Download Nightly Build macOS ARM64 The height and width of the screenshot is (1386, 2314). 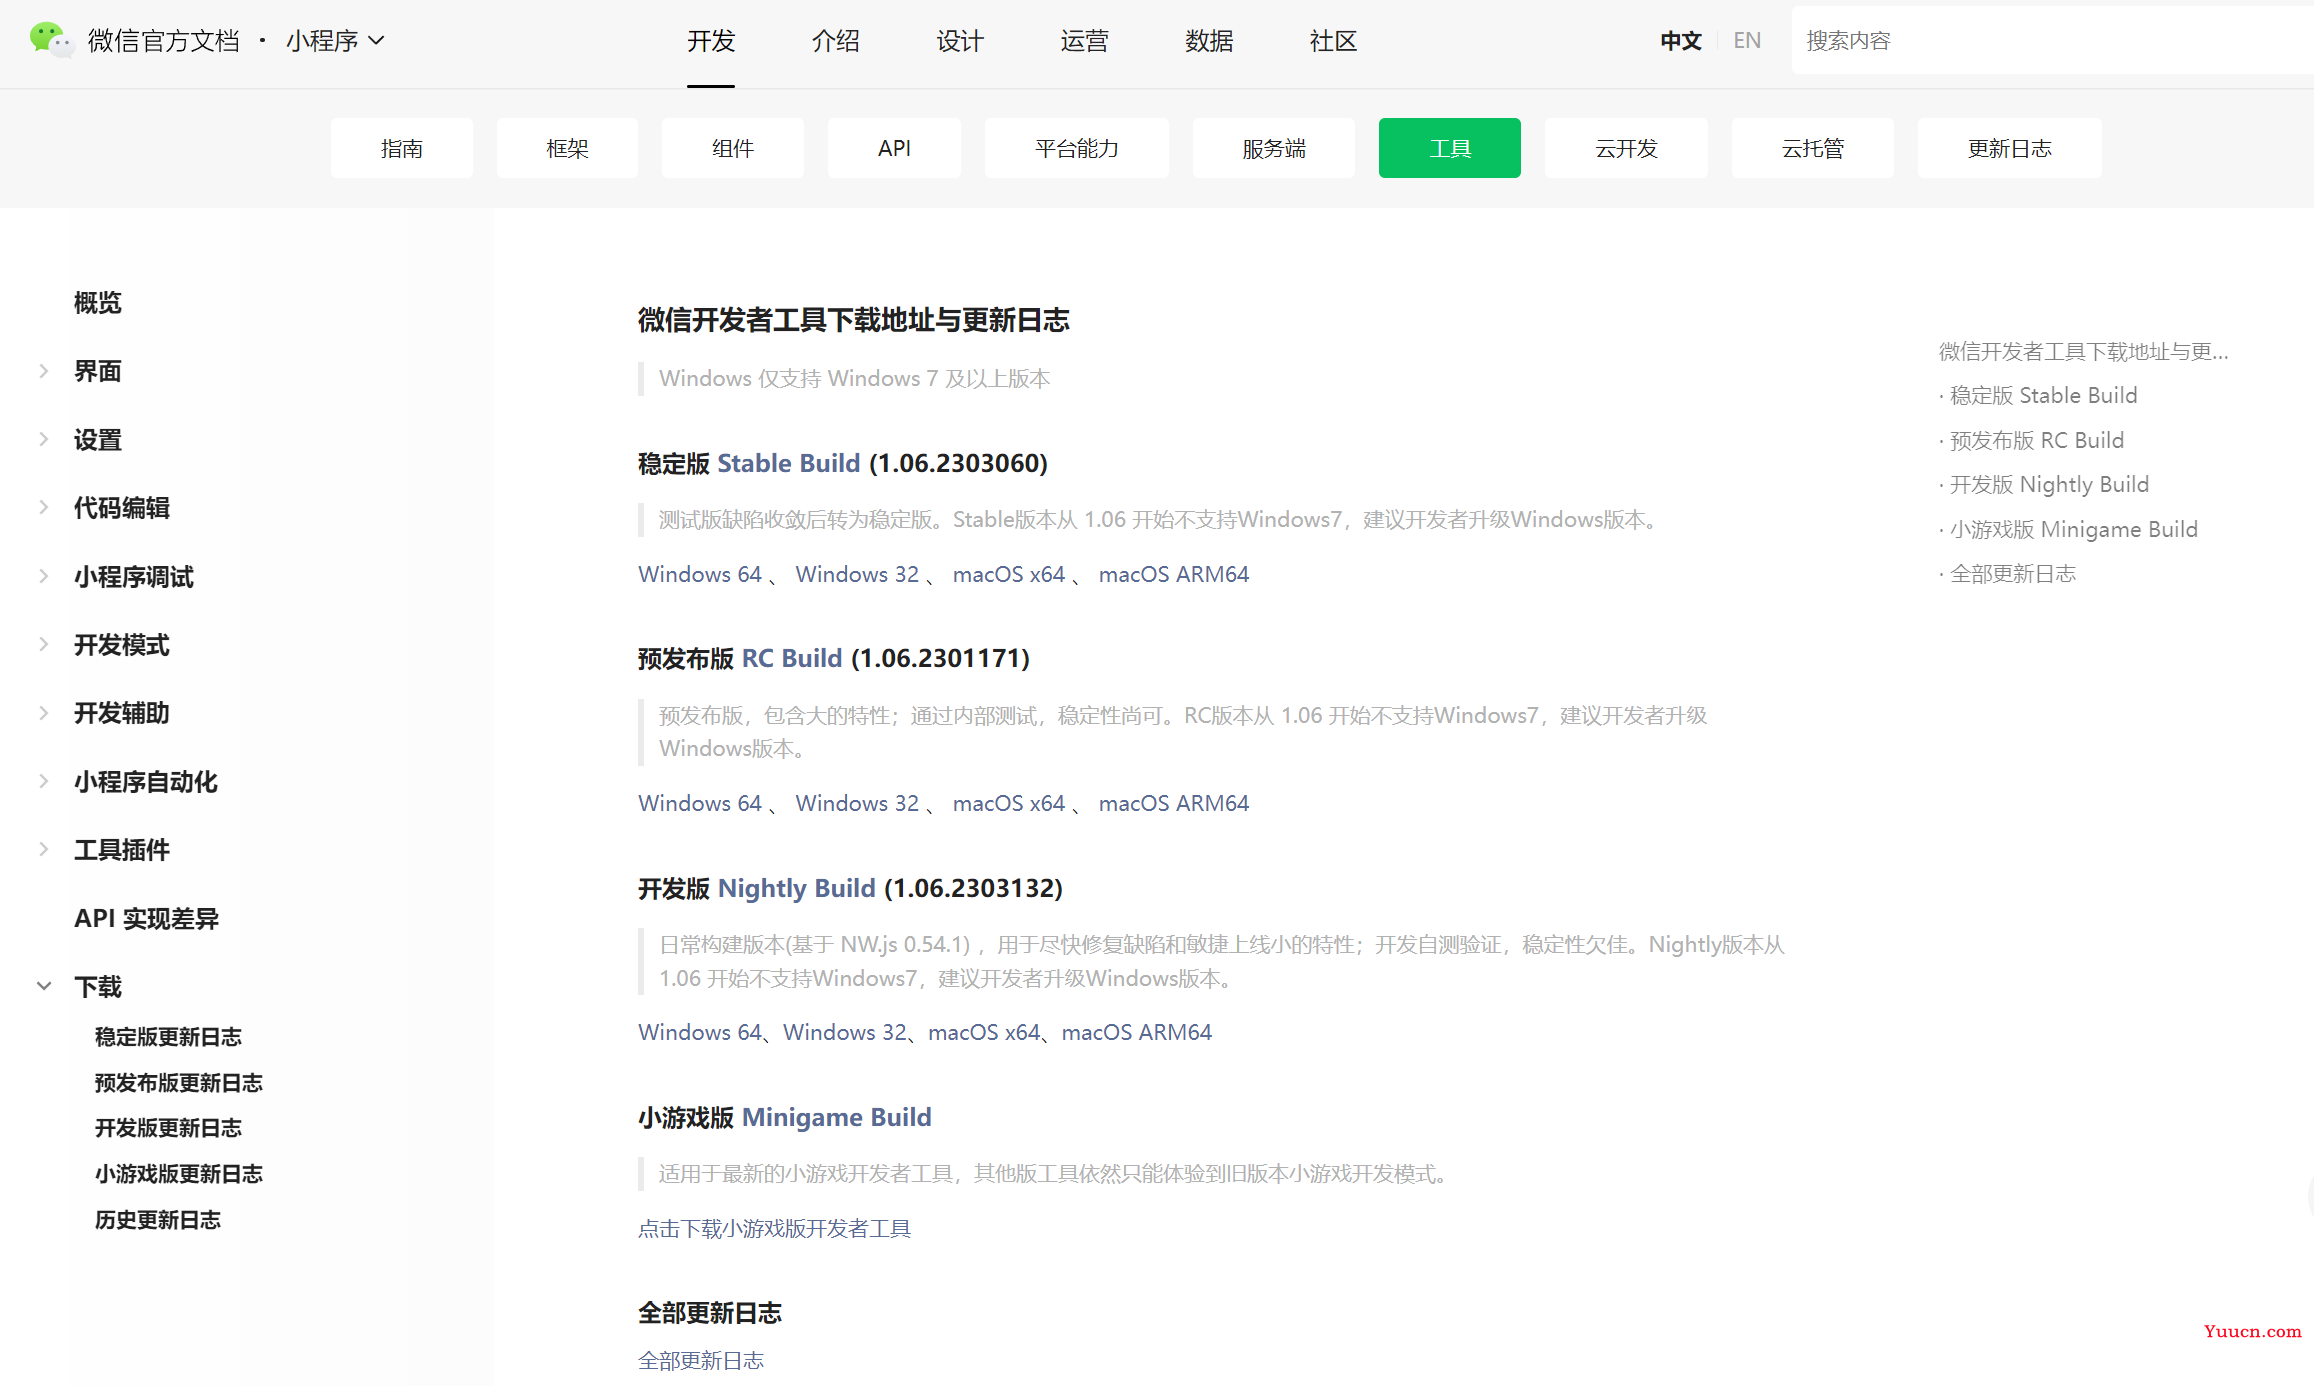pos(1137,1032)
